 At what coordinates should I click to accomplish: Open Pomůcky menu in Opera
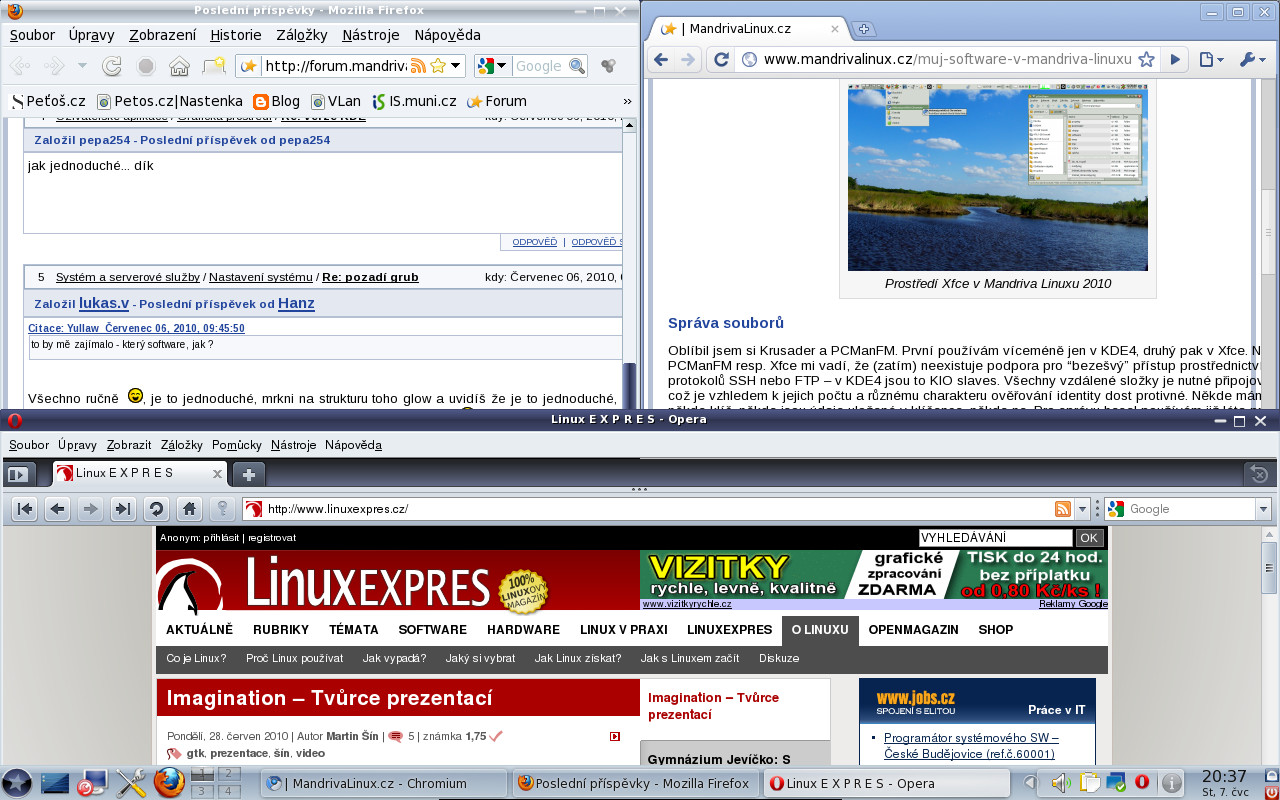pyautogui.click(x=237, y=445)
